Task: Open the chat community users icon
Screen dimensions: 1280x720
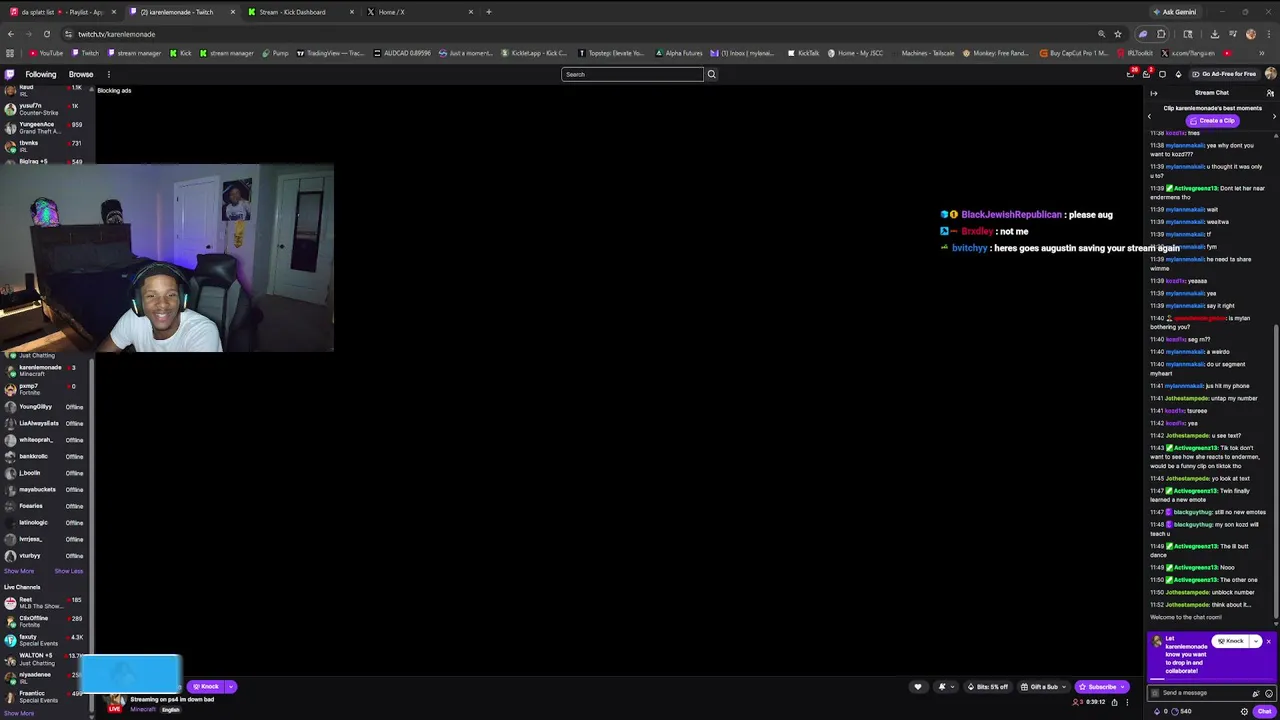Action: tap(1270, 93)
